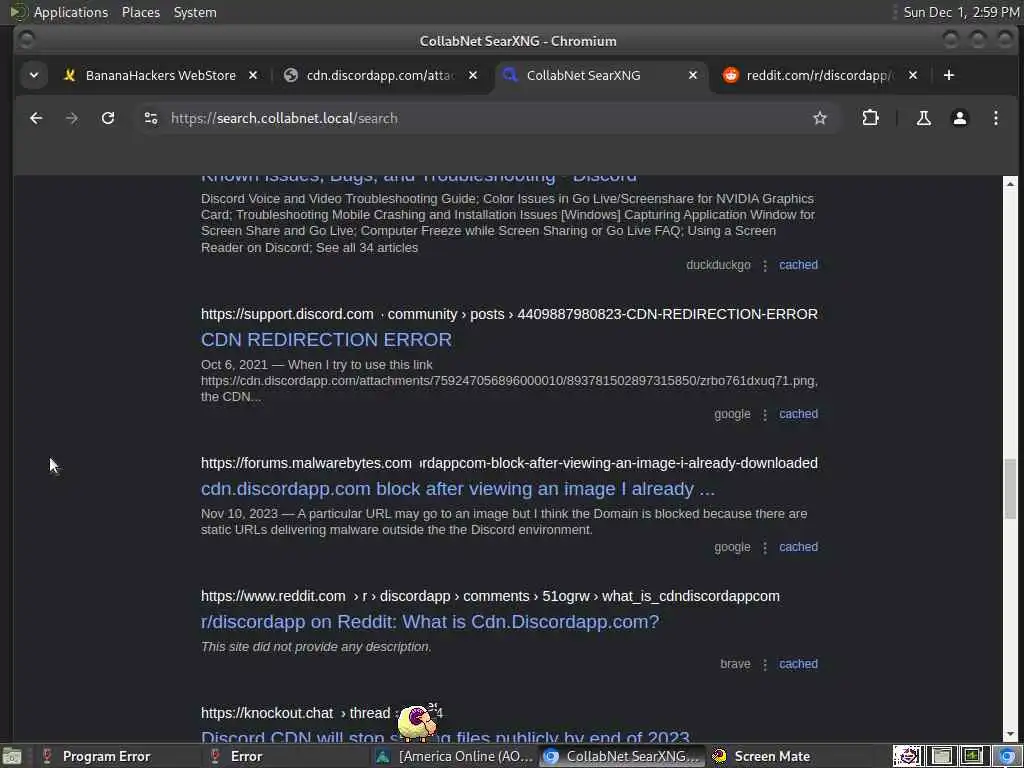Screen dimensions: 1024x768
Task: Open cached link for CDN REDIRECTION ERROR
Action: point(798,414)
